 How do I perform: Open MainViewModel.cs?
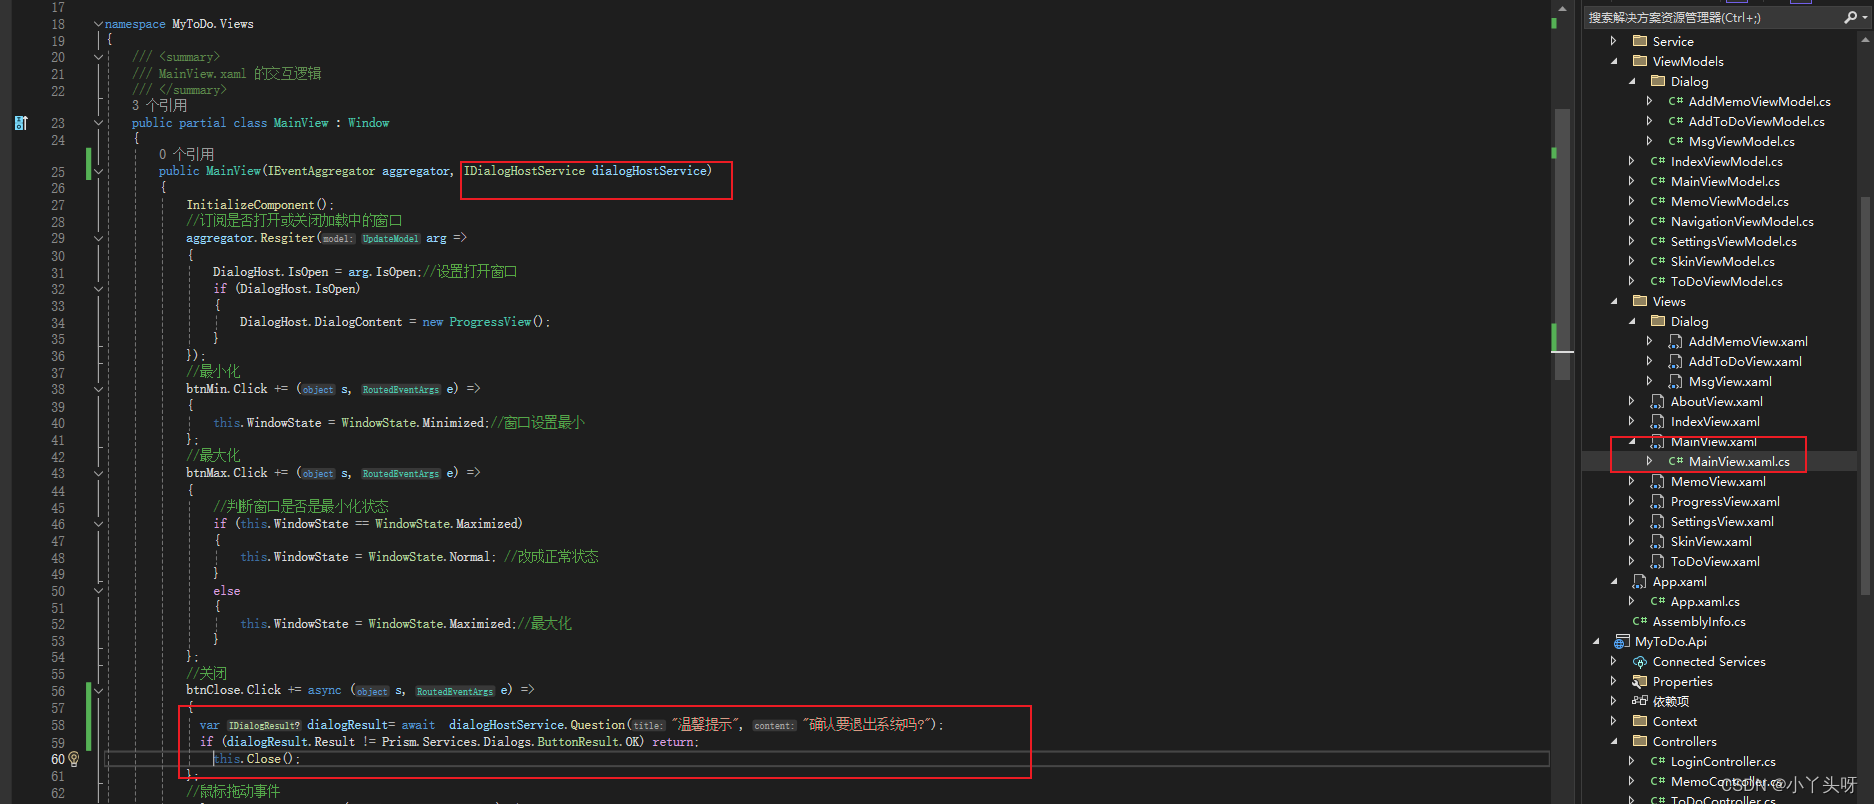(1725, 181)
